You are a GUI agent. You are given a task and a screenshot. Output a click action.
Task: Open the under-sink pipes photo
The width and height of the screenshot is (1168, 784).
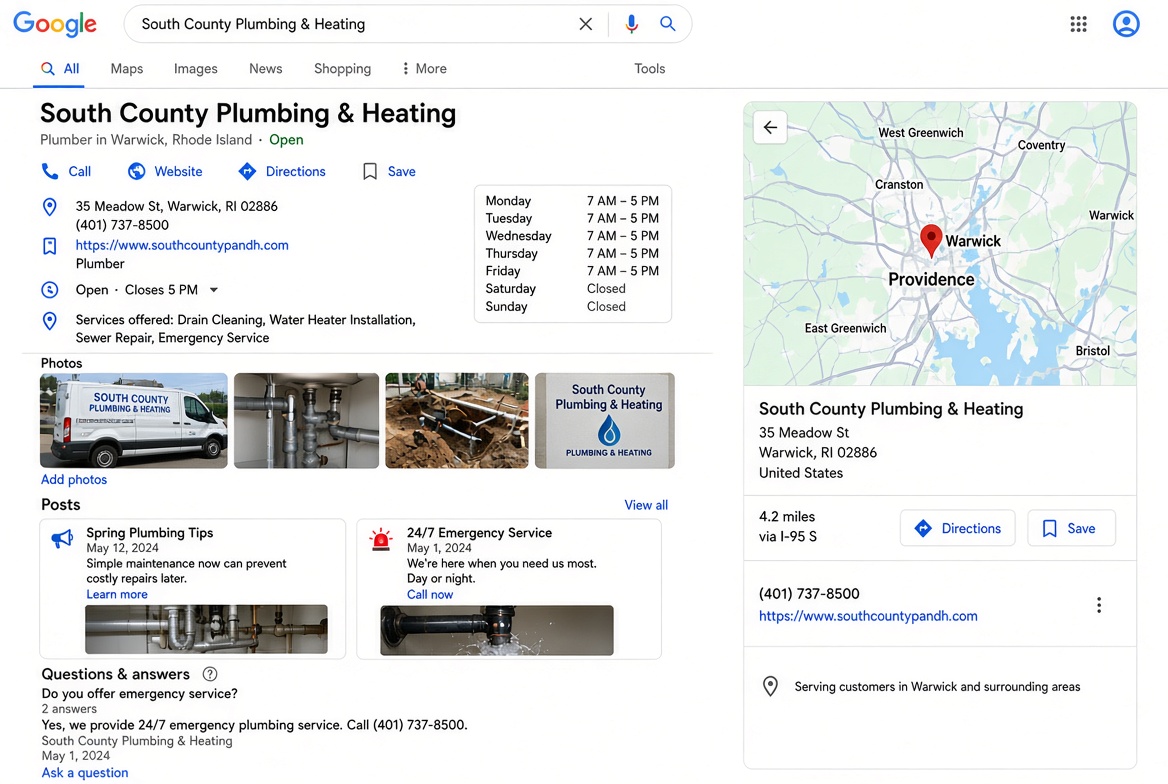click(306, 421)
